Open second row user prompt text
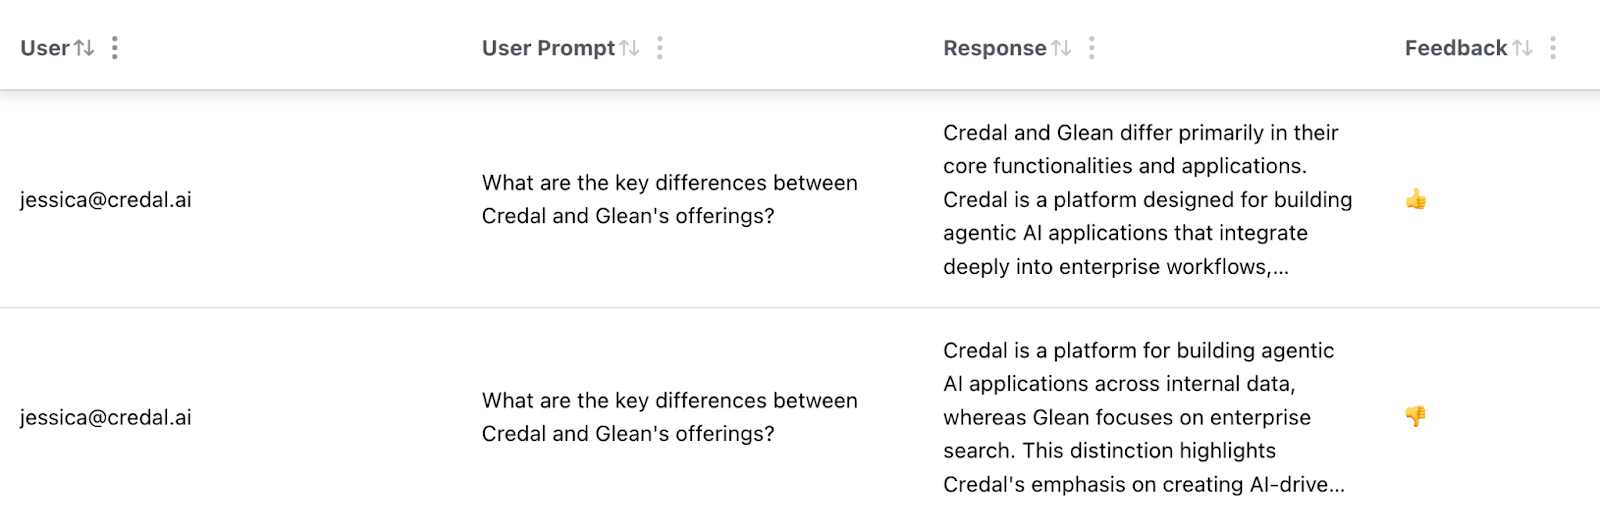Viewport: 1600px width, 520px height. click(670, 417)
